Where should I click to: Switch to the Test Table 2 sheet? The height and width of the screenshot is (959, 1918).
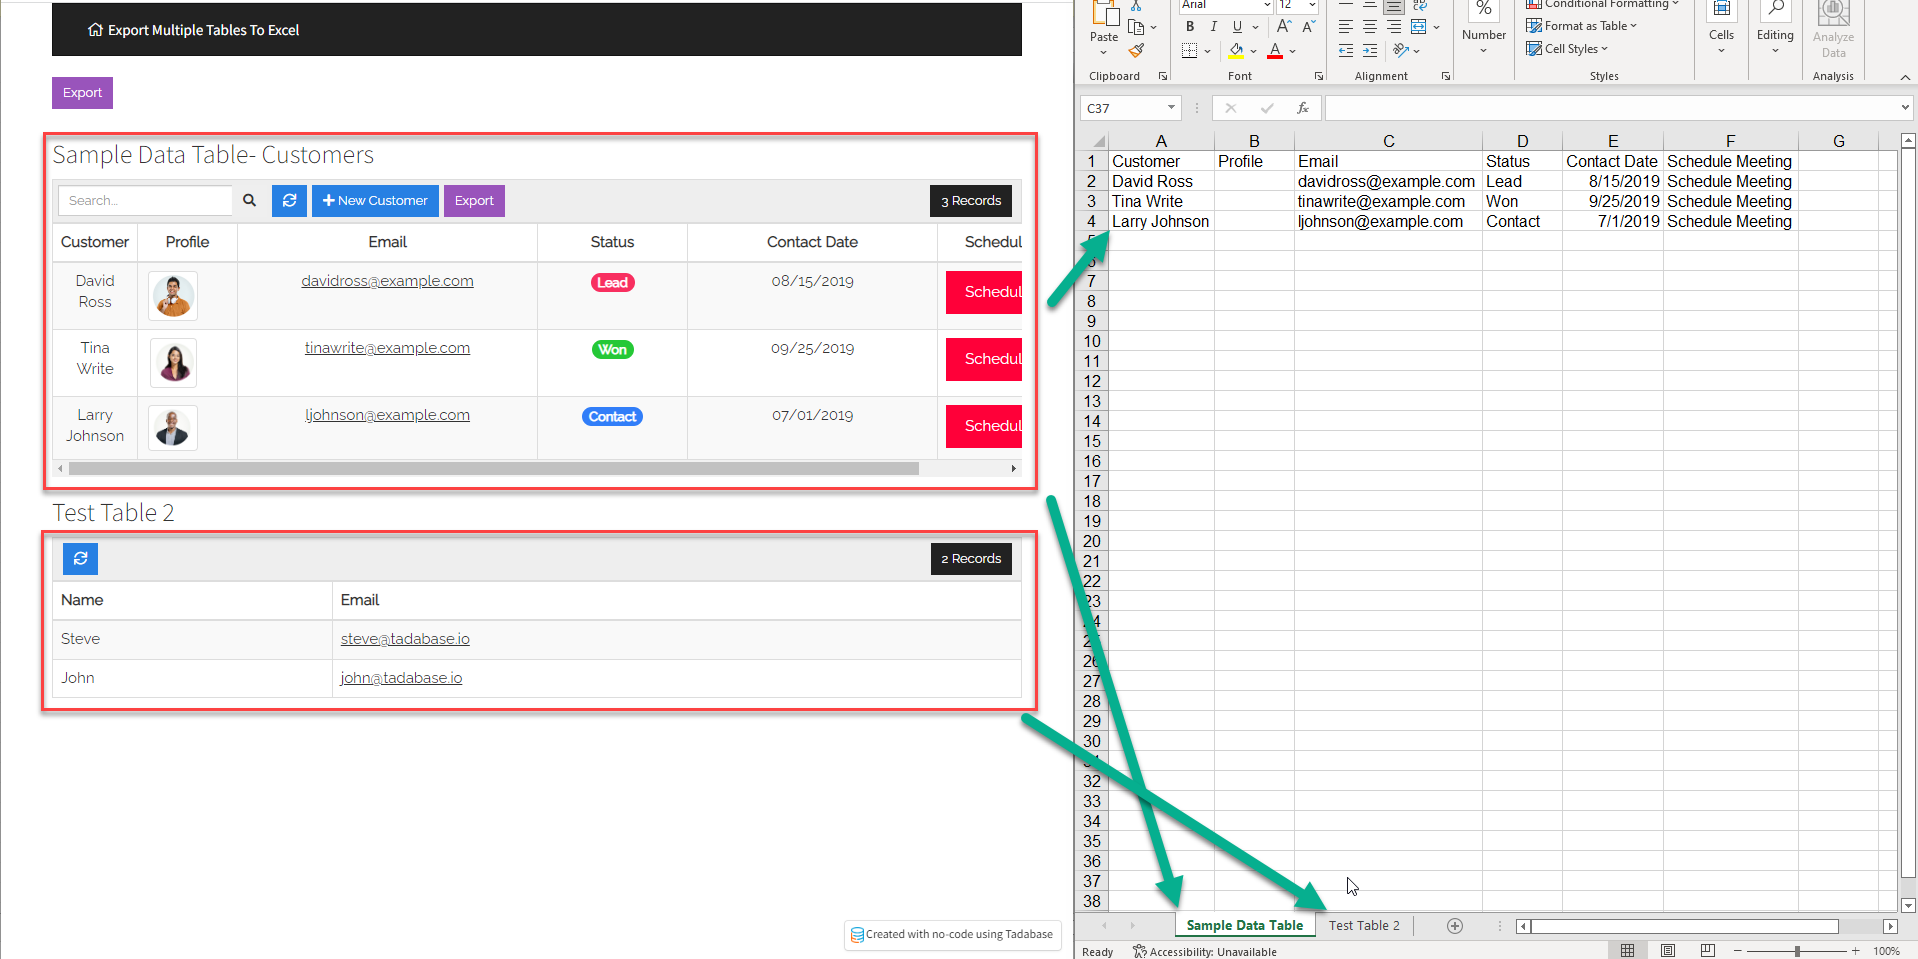[x=1364, y=925]
